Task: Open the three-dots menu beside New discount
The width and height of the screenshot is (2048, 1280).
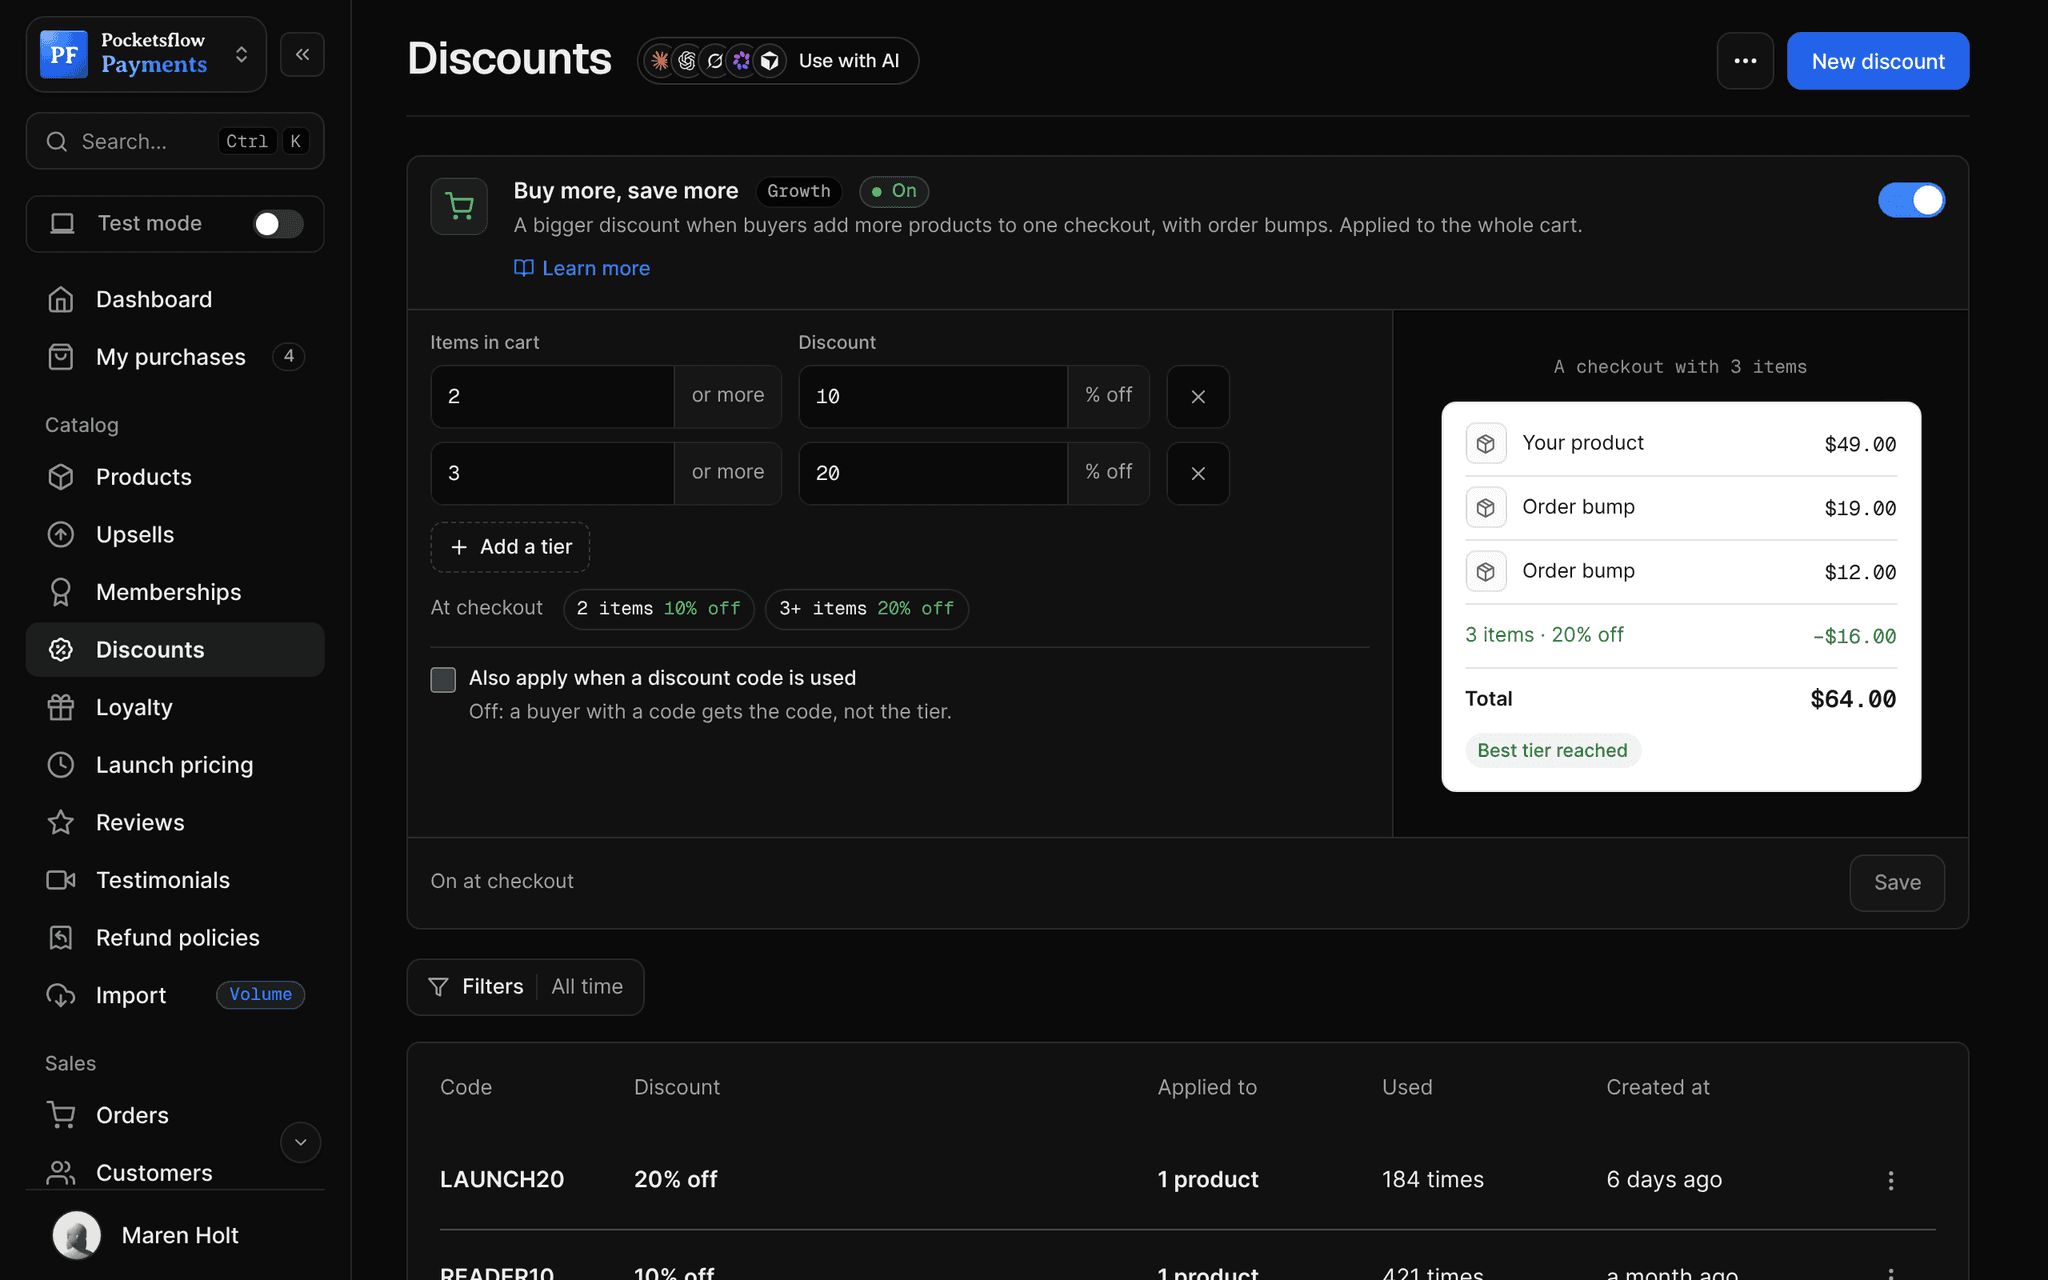Action: click(1745, 61)
